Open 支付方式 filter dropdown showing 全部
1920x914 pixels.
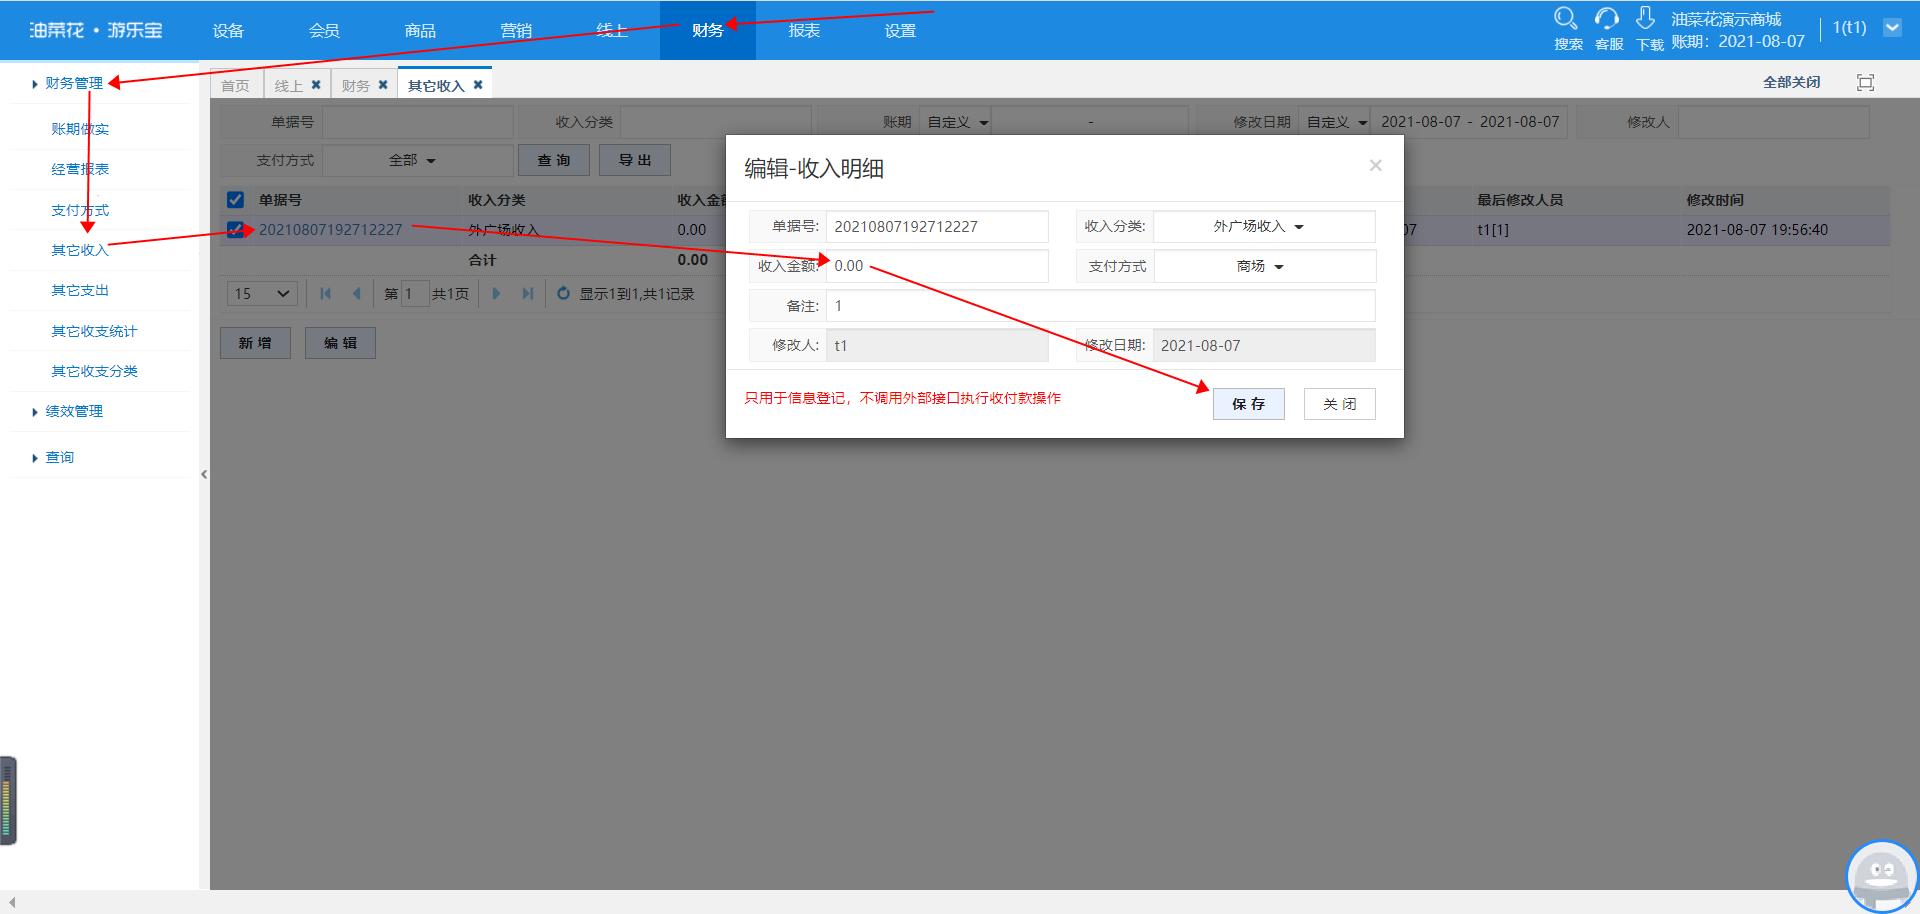click(x=417, y=160)
